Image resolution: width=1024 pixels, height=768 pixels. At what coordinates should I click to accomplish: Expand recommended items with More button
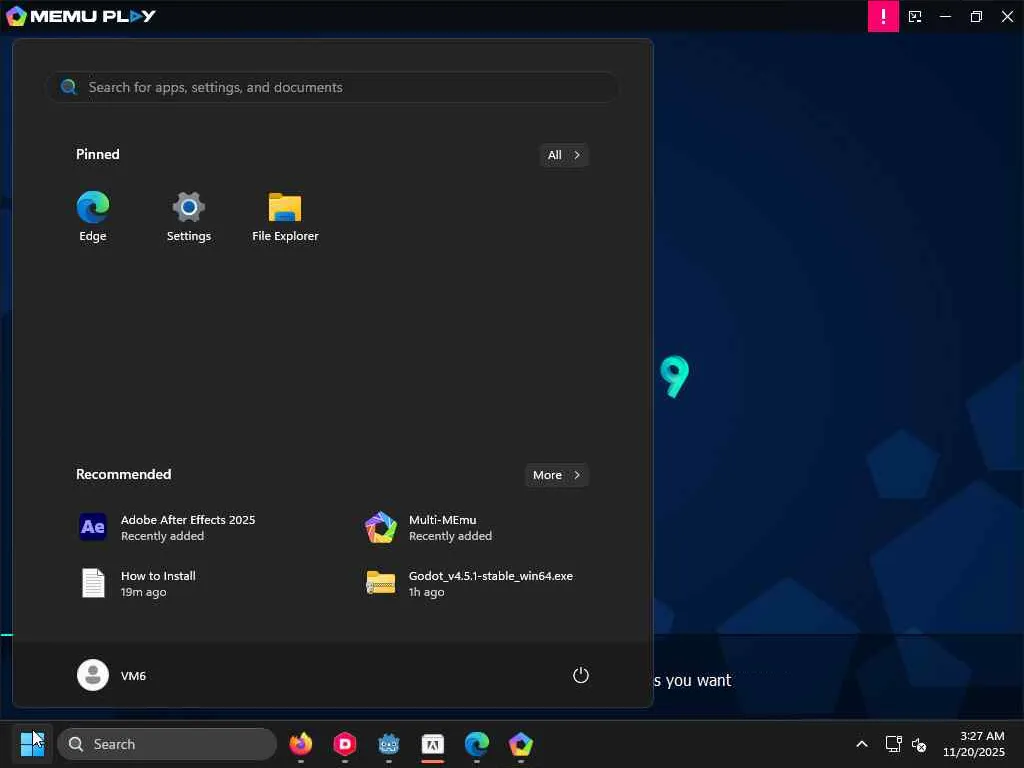556,475
